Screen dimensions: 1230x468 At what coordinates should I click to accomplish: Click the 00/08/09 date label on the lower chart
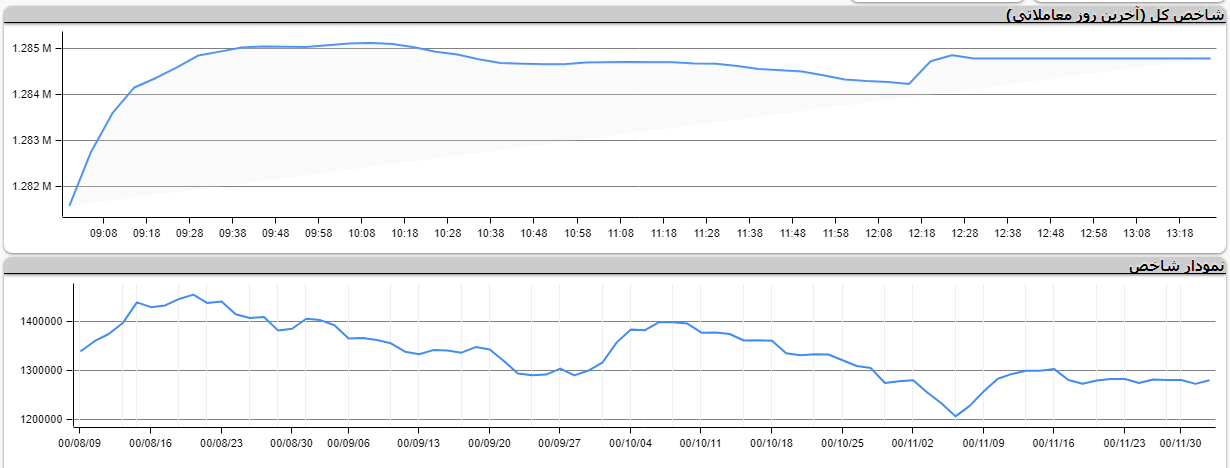80,442
